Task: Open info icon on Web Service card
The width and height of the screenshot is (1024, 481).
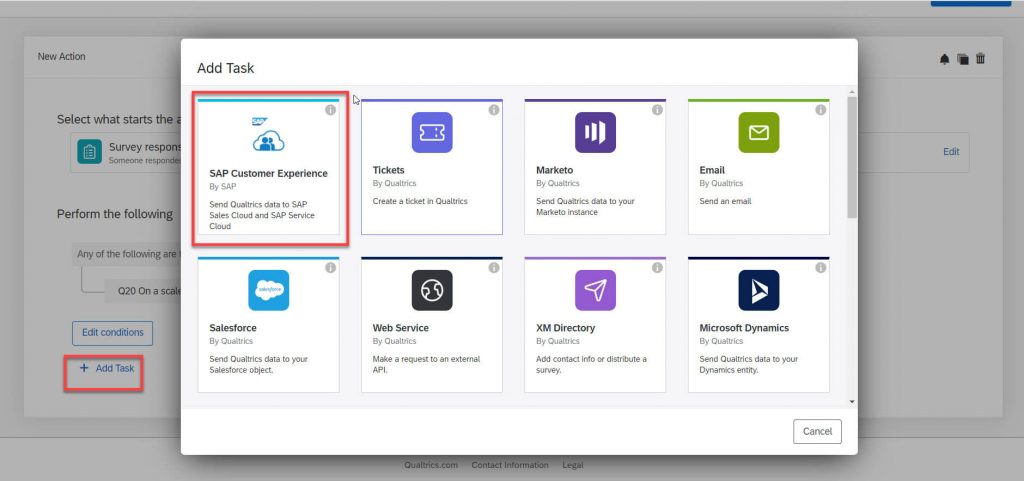Action: pyautogui.click(x=494, y=268)
